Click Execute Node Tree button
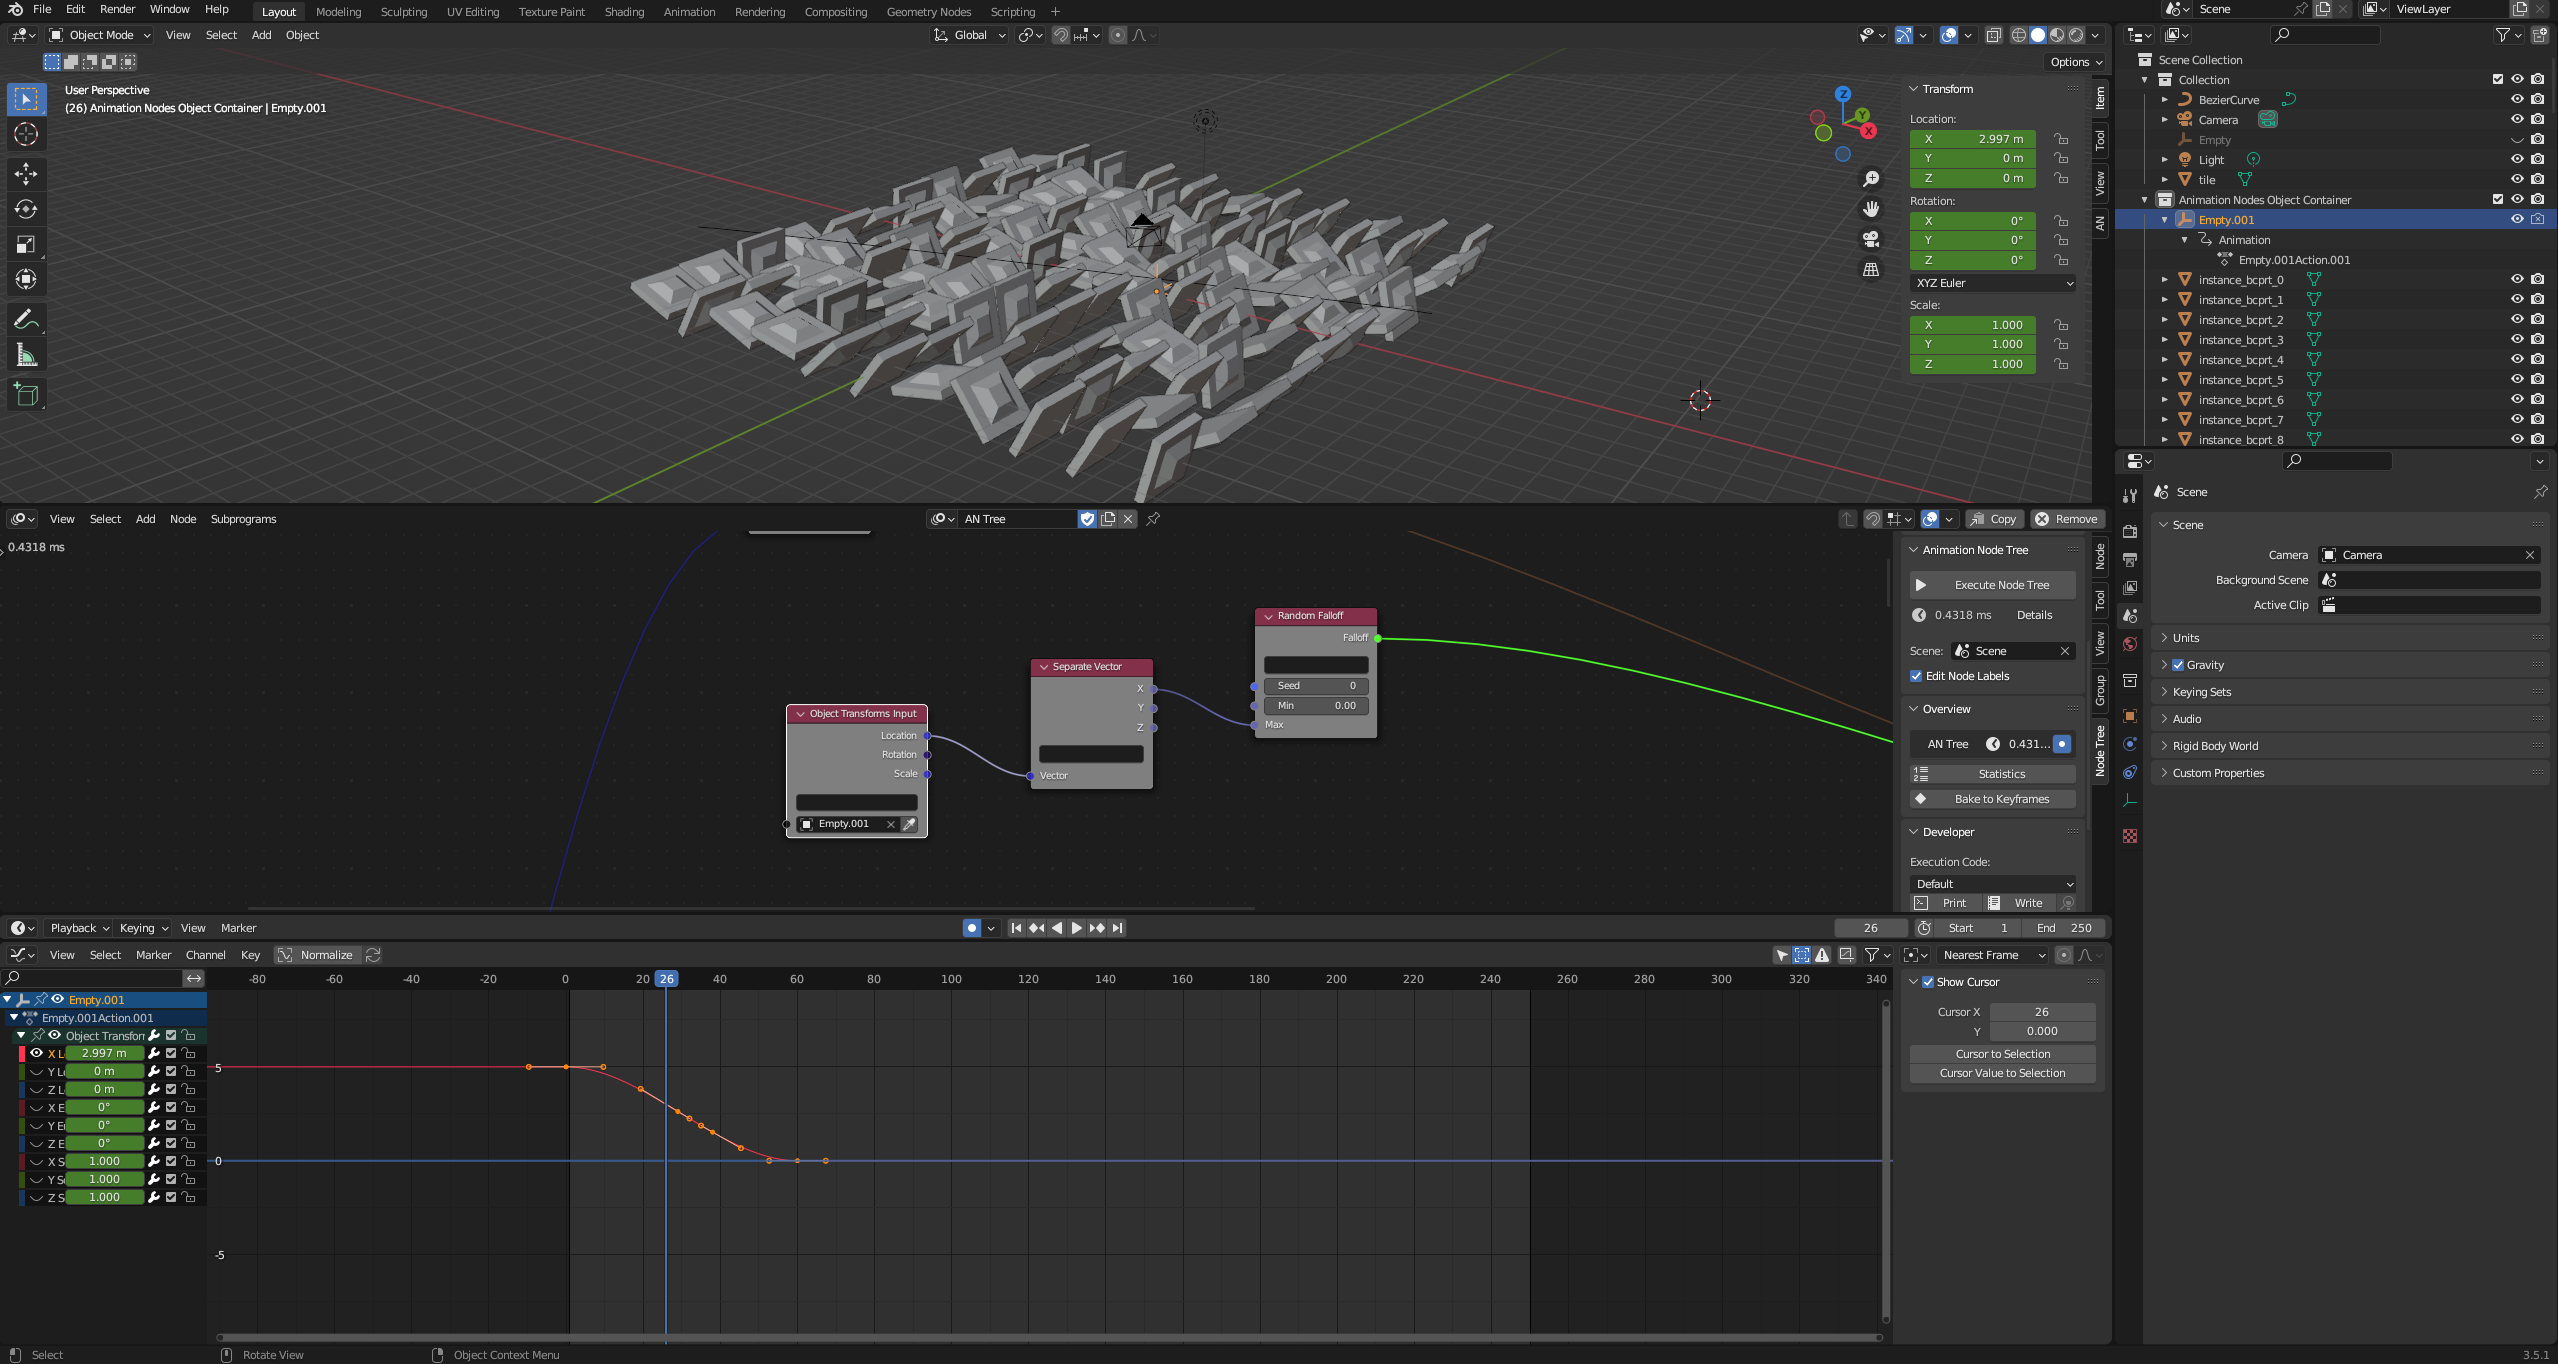Screen dimensions: 2558x1364 point(1993,585)
